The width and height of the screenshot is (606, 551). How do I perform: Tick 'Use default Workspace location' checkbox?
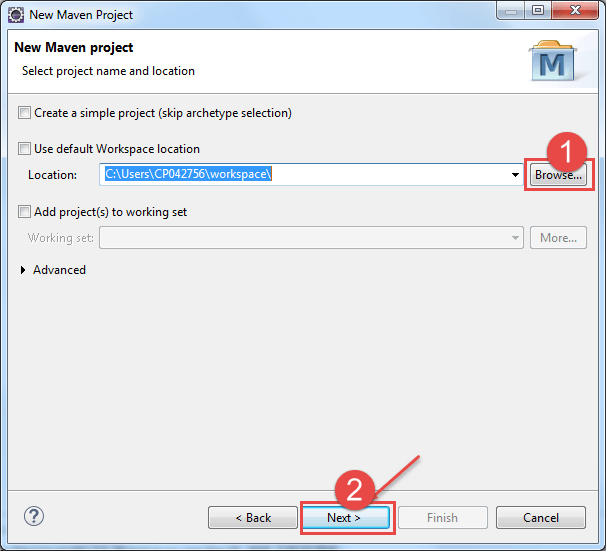tap(25, 149)
